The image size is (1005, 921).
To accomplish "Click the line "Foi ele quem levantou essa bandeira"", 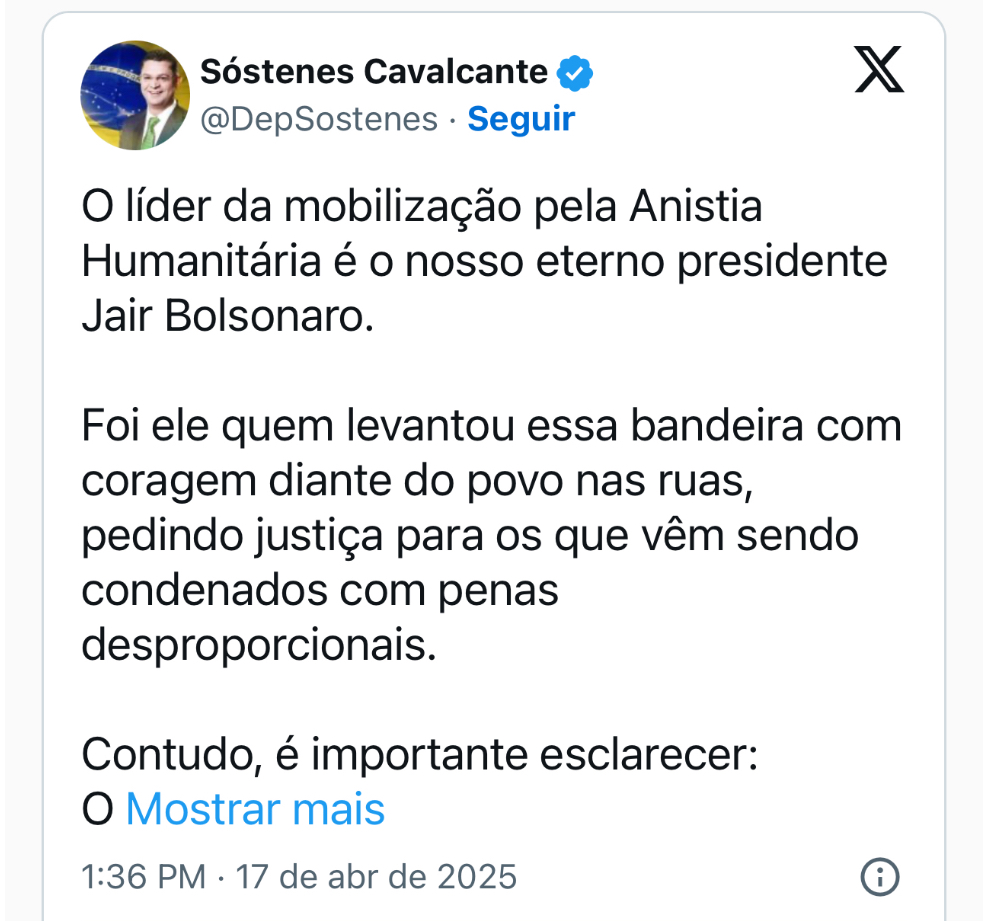I will coord(491,426).
